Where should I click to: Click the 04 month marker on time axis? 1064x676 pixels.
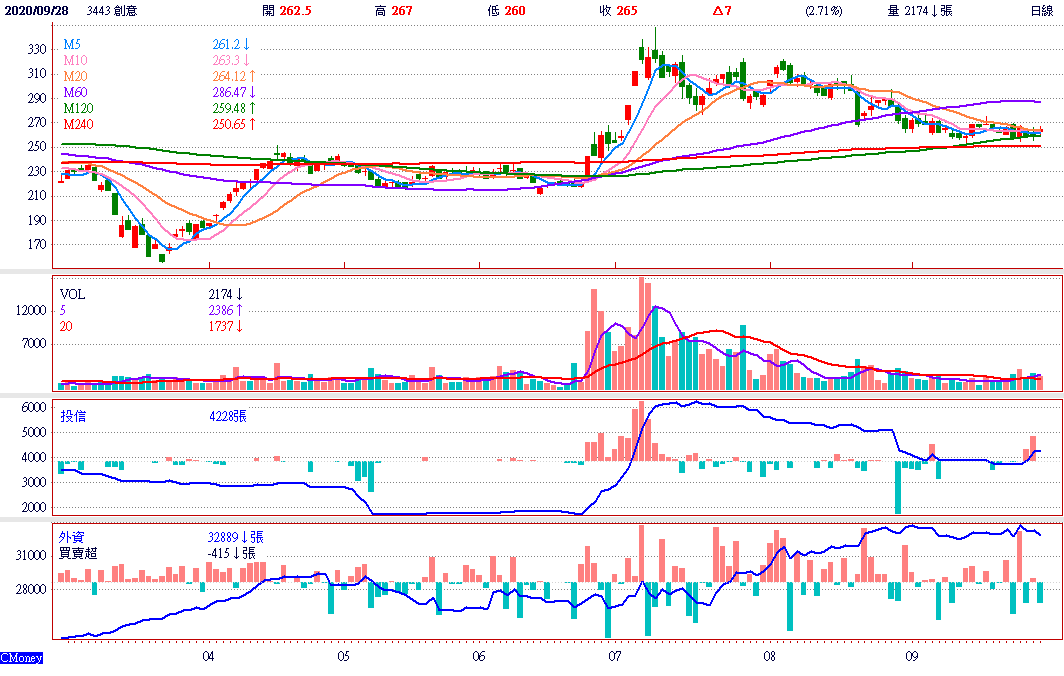tap(208, 657)
